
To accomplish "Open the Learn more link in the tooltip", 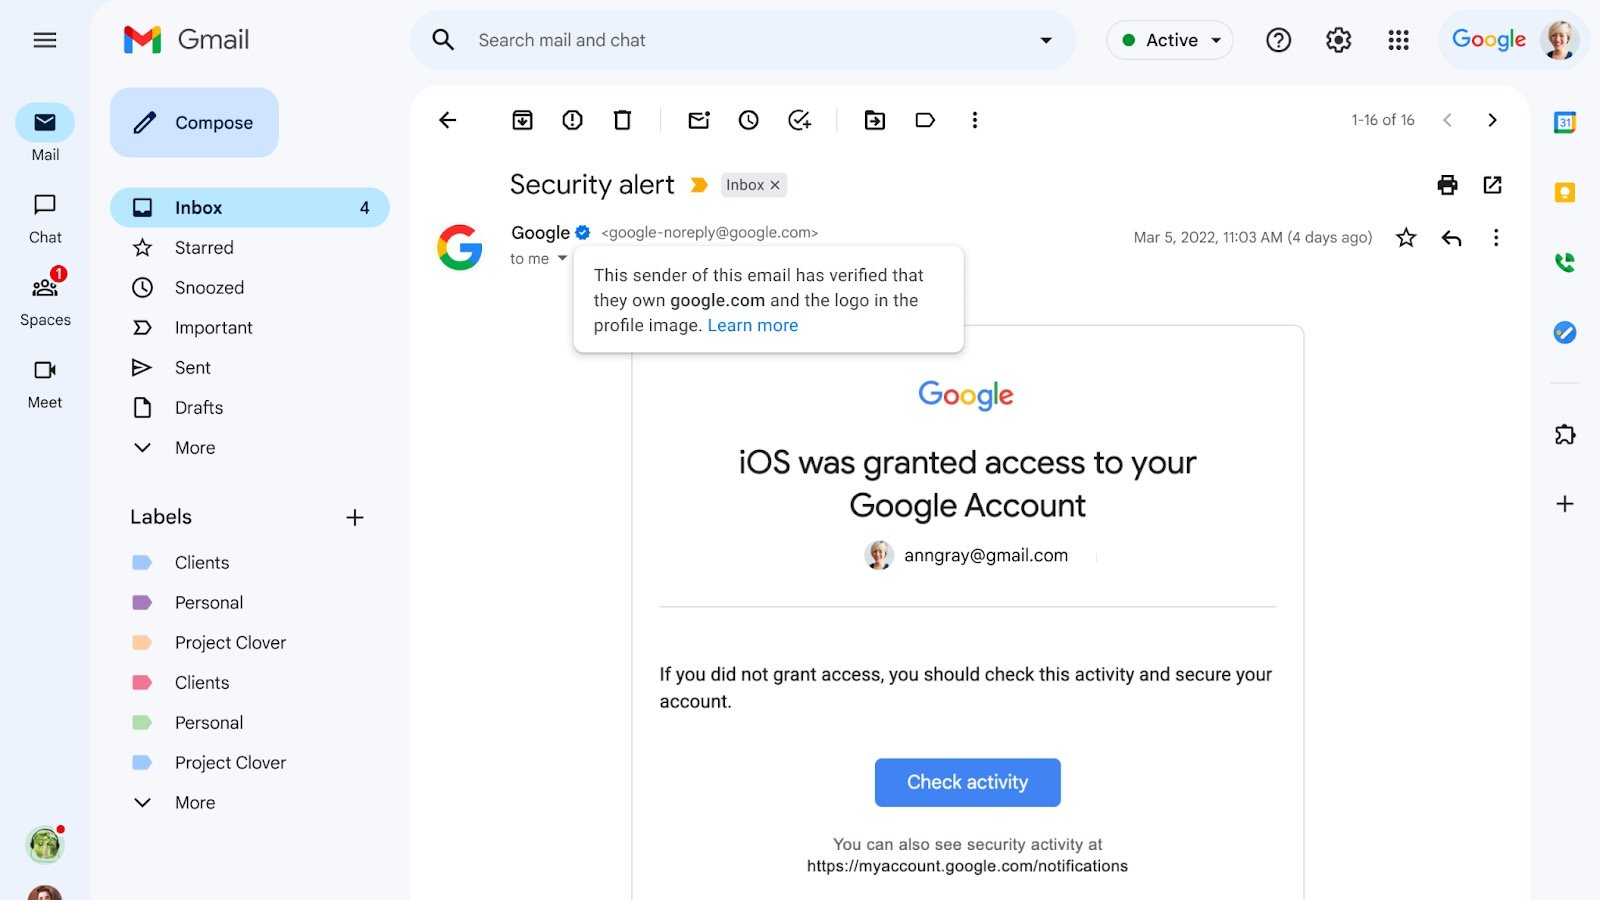I will click(x=752, y=325).
